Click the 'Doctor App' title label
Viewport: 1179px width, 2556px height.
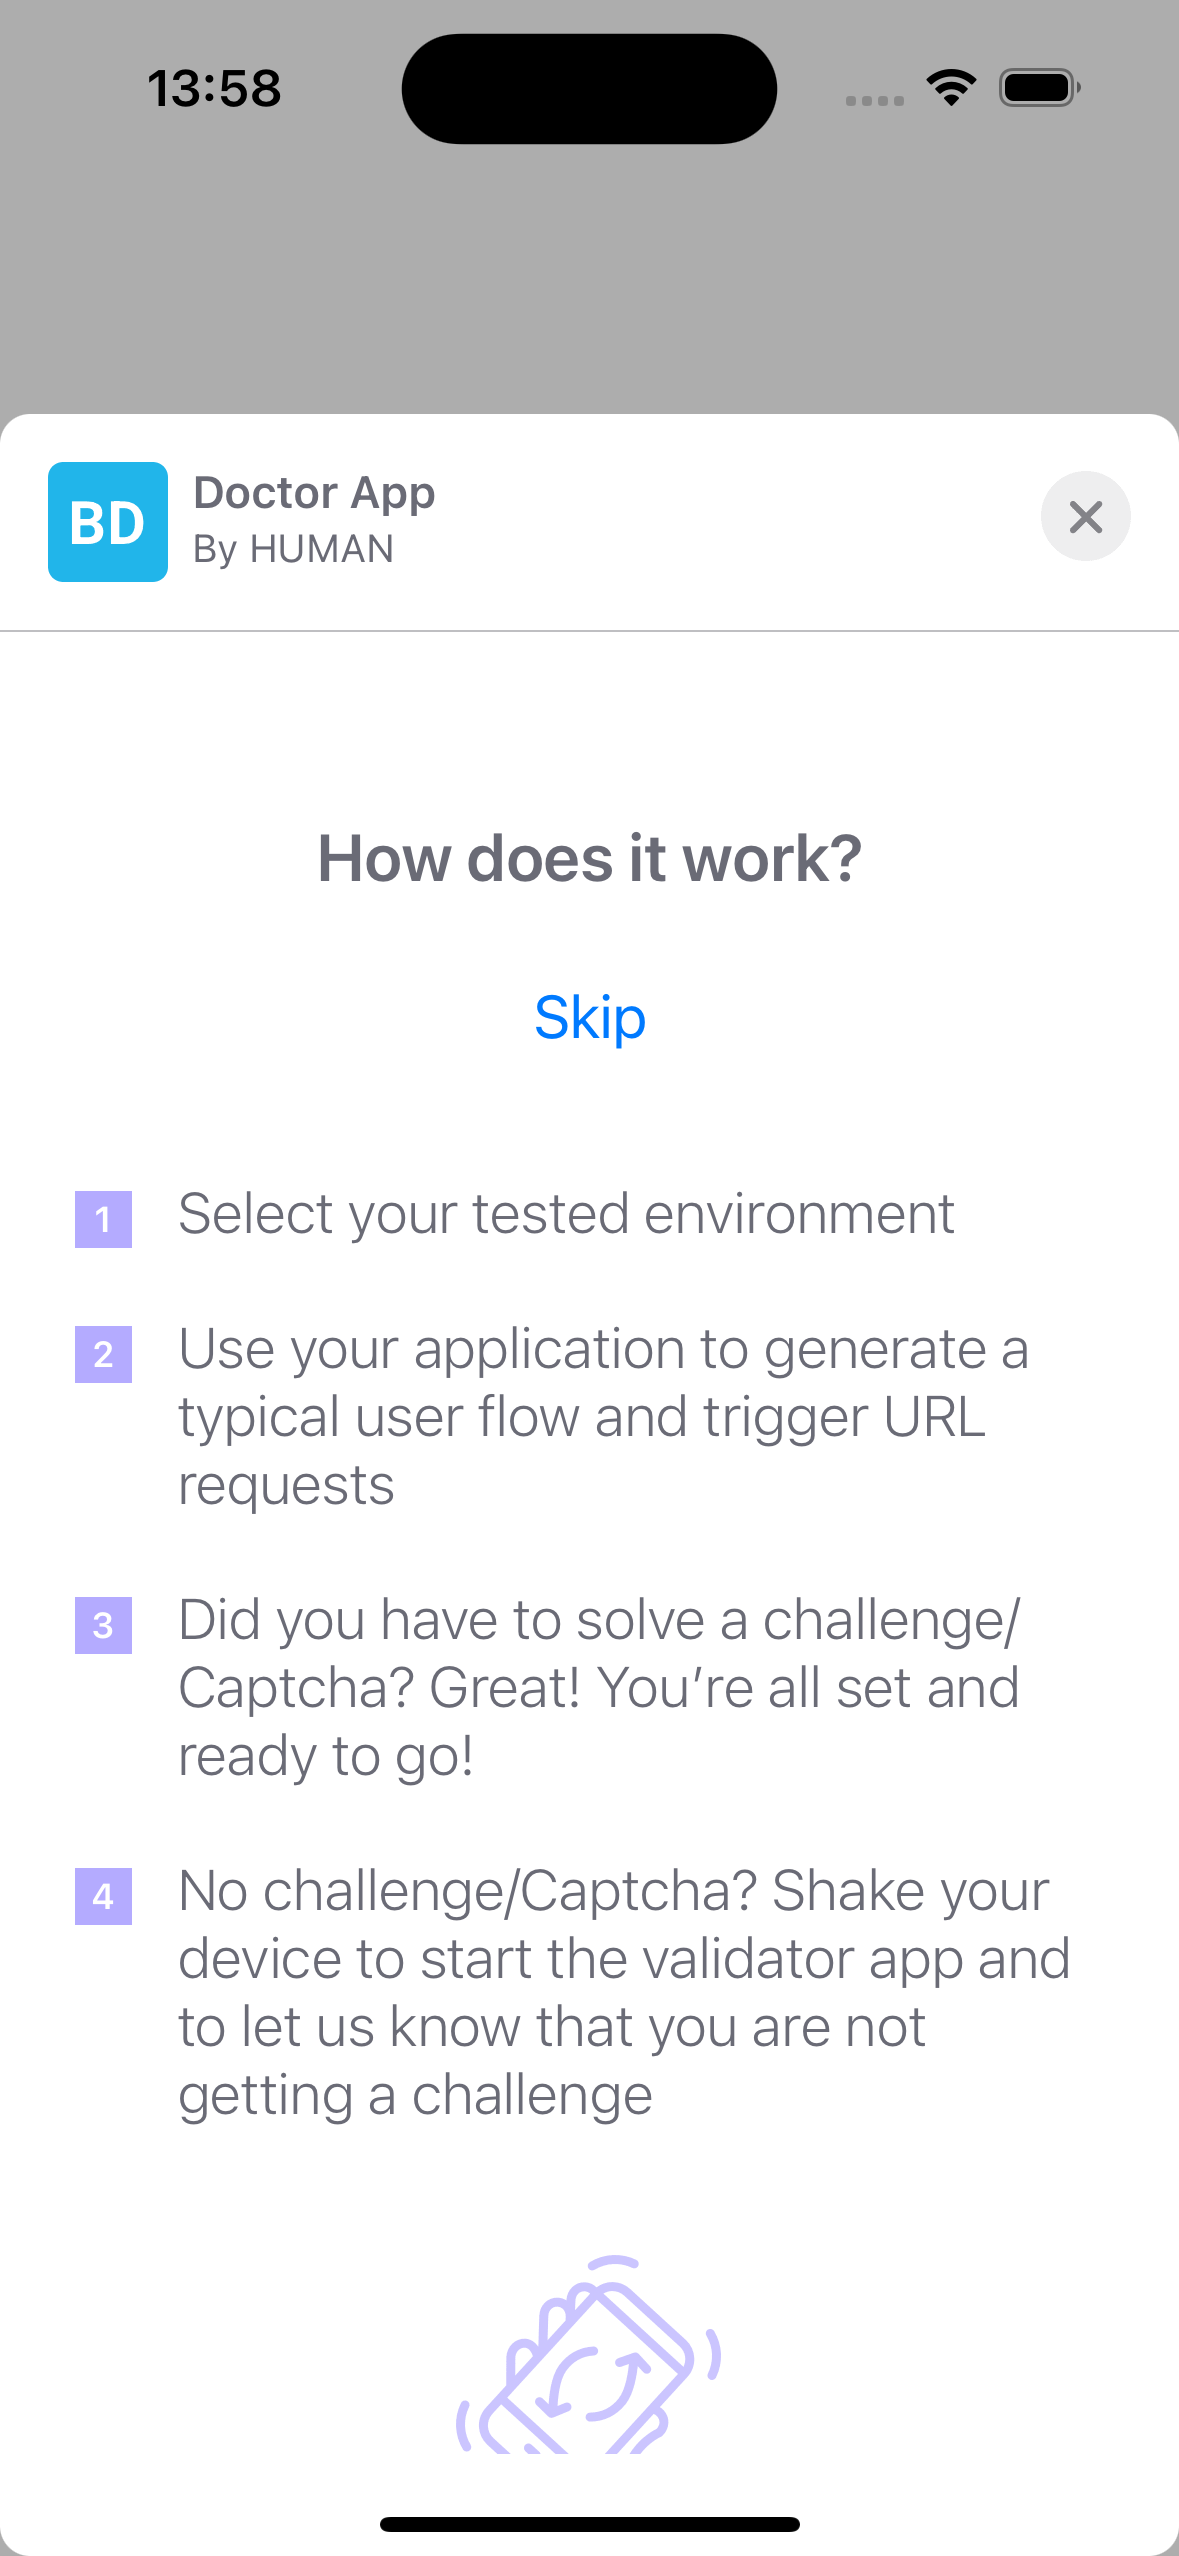(x=315, y=492)
